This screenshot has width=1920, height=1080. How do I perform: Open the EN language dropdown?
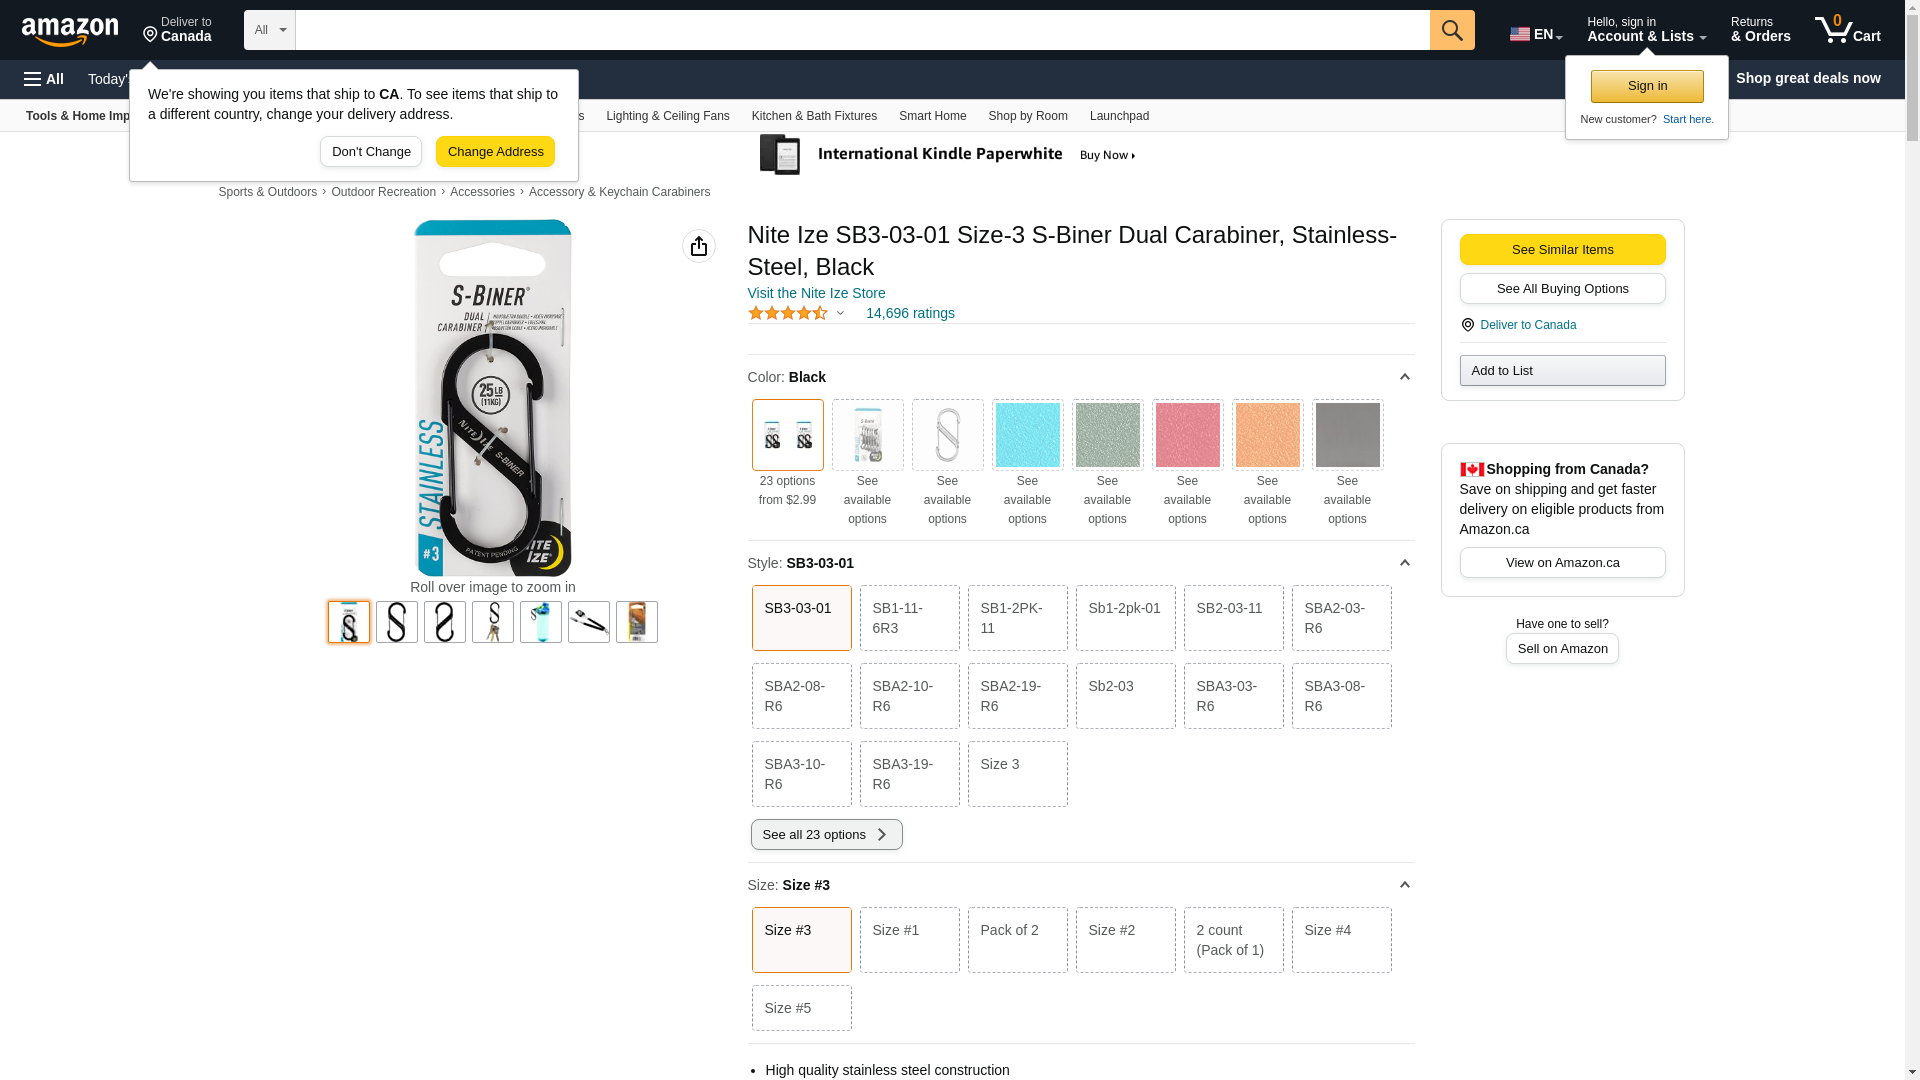(1536, 34)
